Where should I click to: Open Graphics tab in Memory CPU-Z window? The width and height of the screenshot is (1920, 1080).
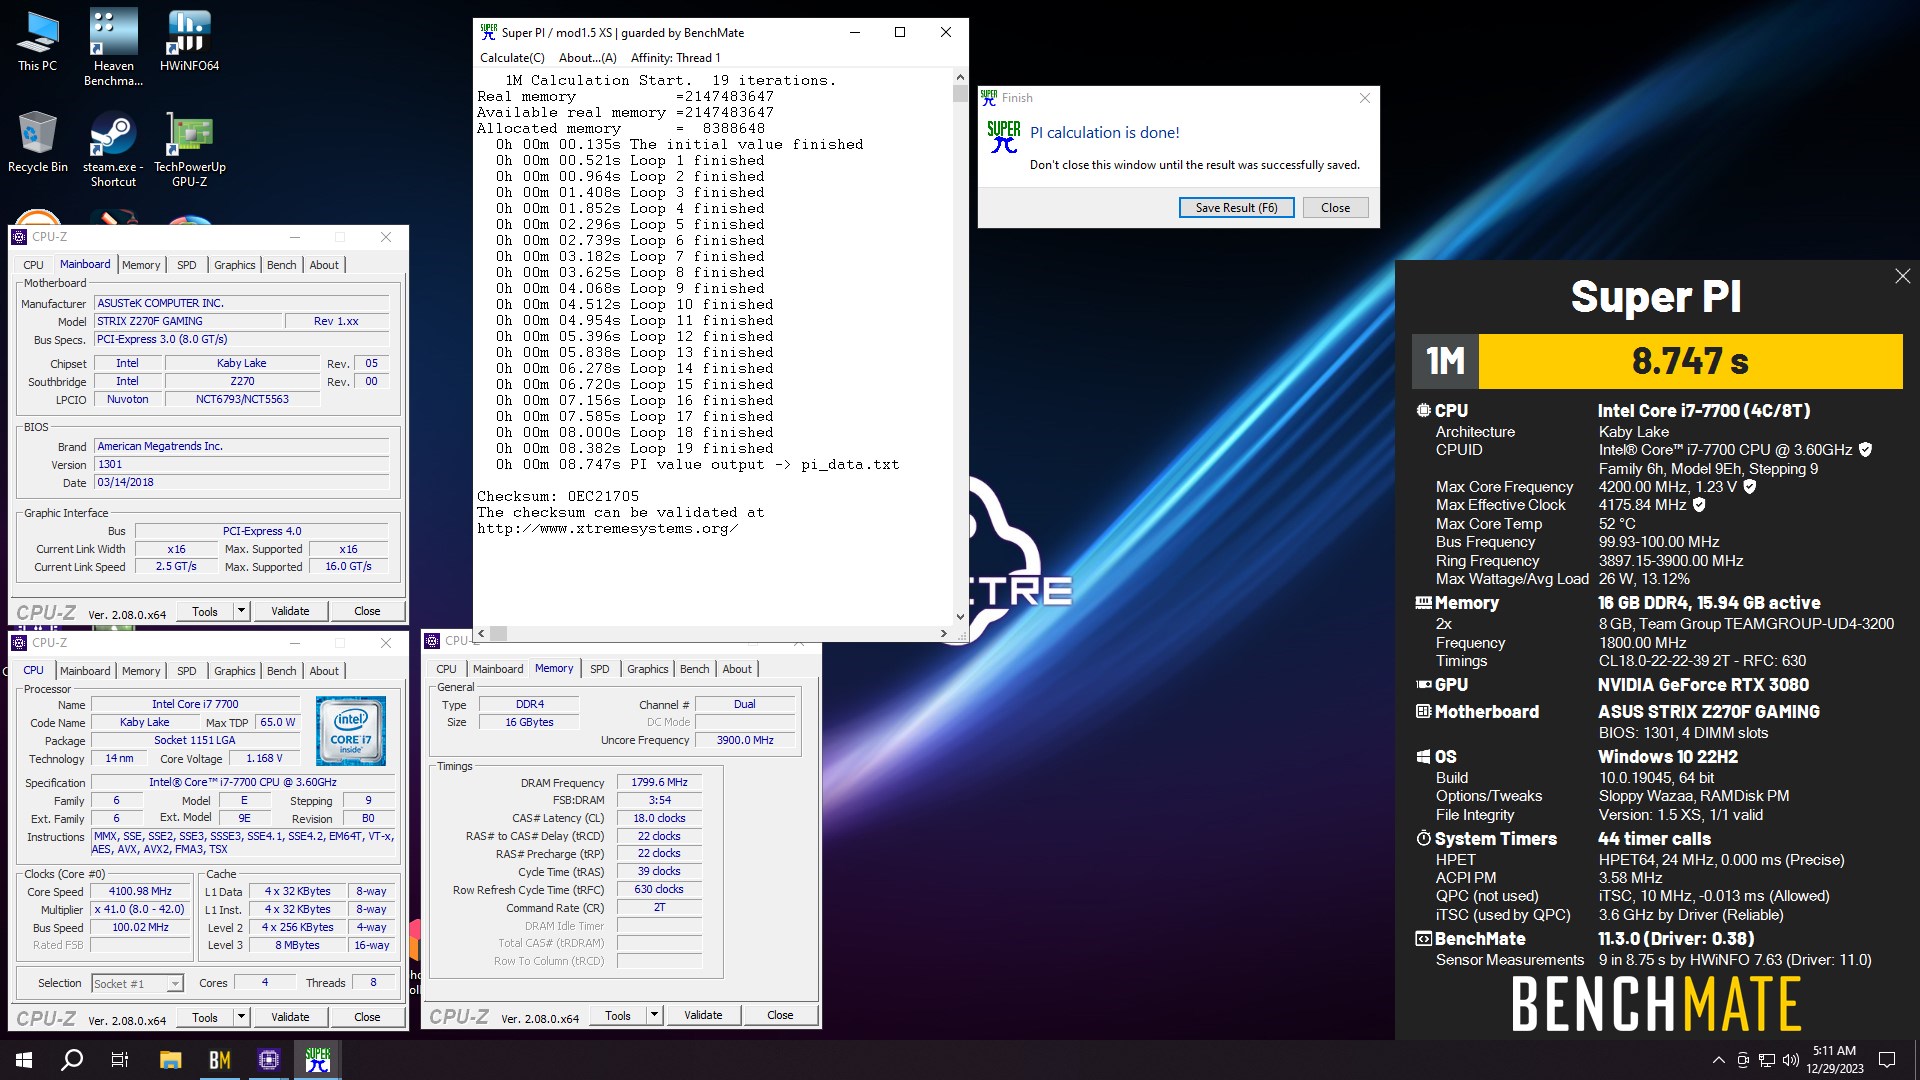pyautogui.click(x=648, y=669)
